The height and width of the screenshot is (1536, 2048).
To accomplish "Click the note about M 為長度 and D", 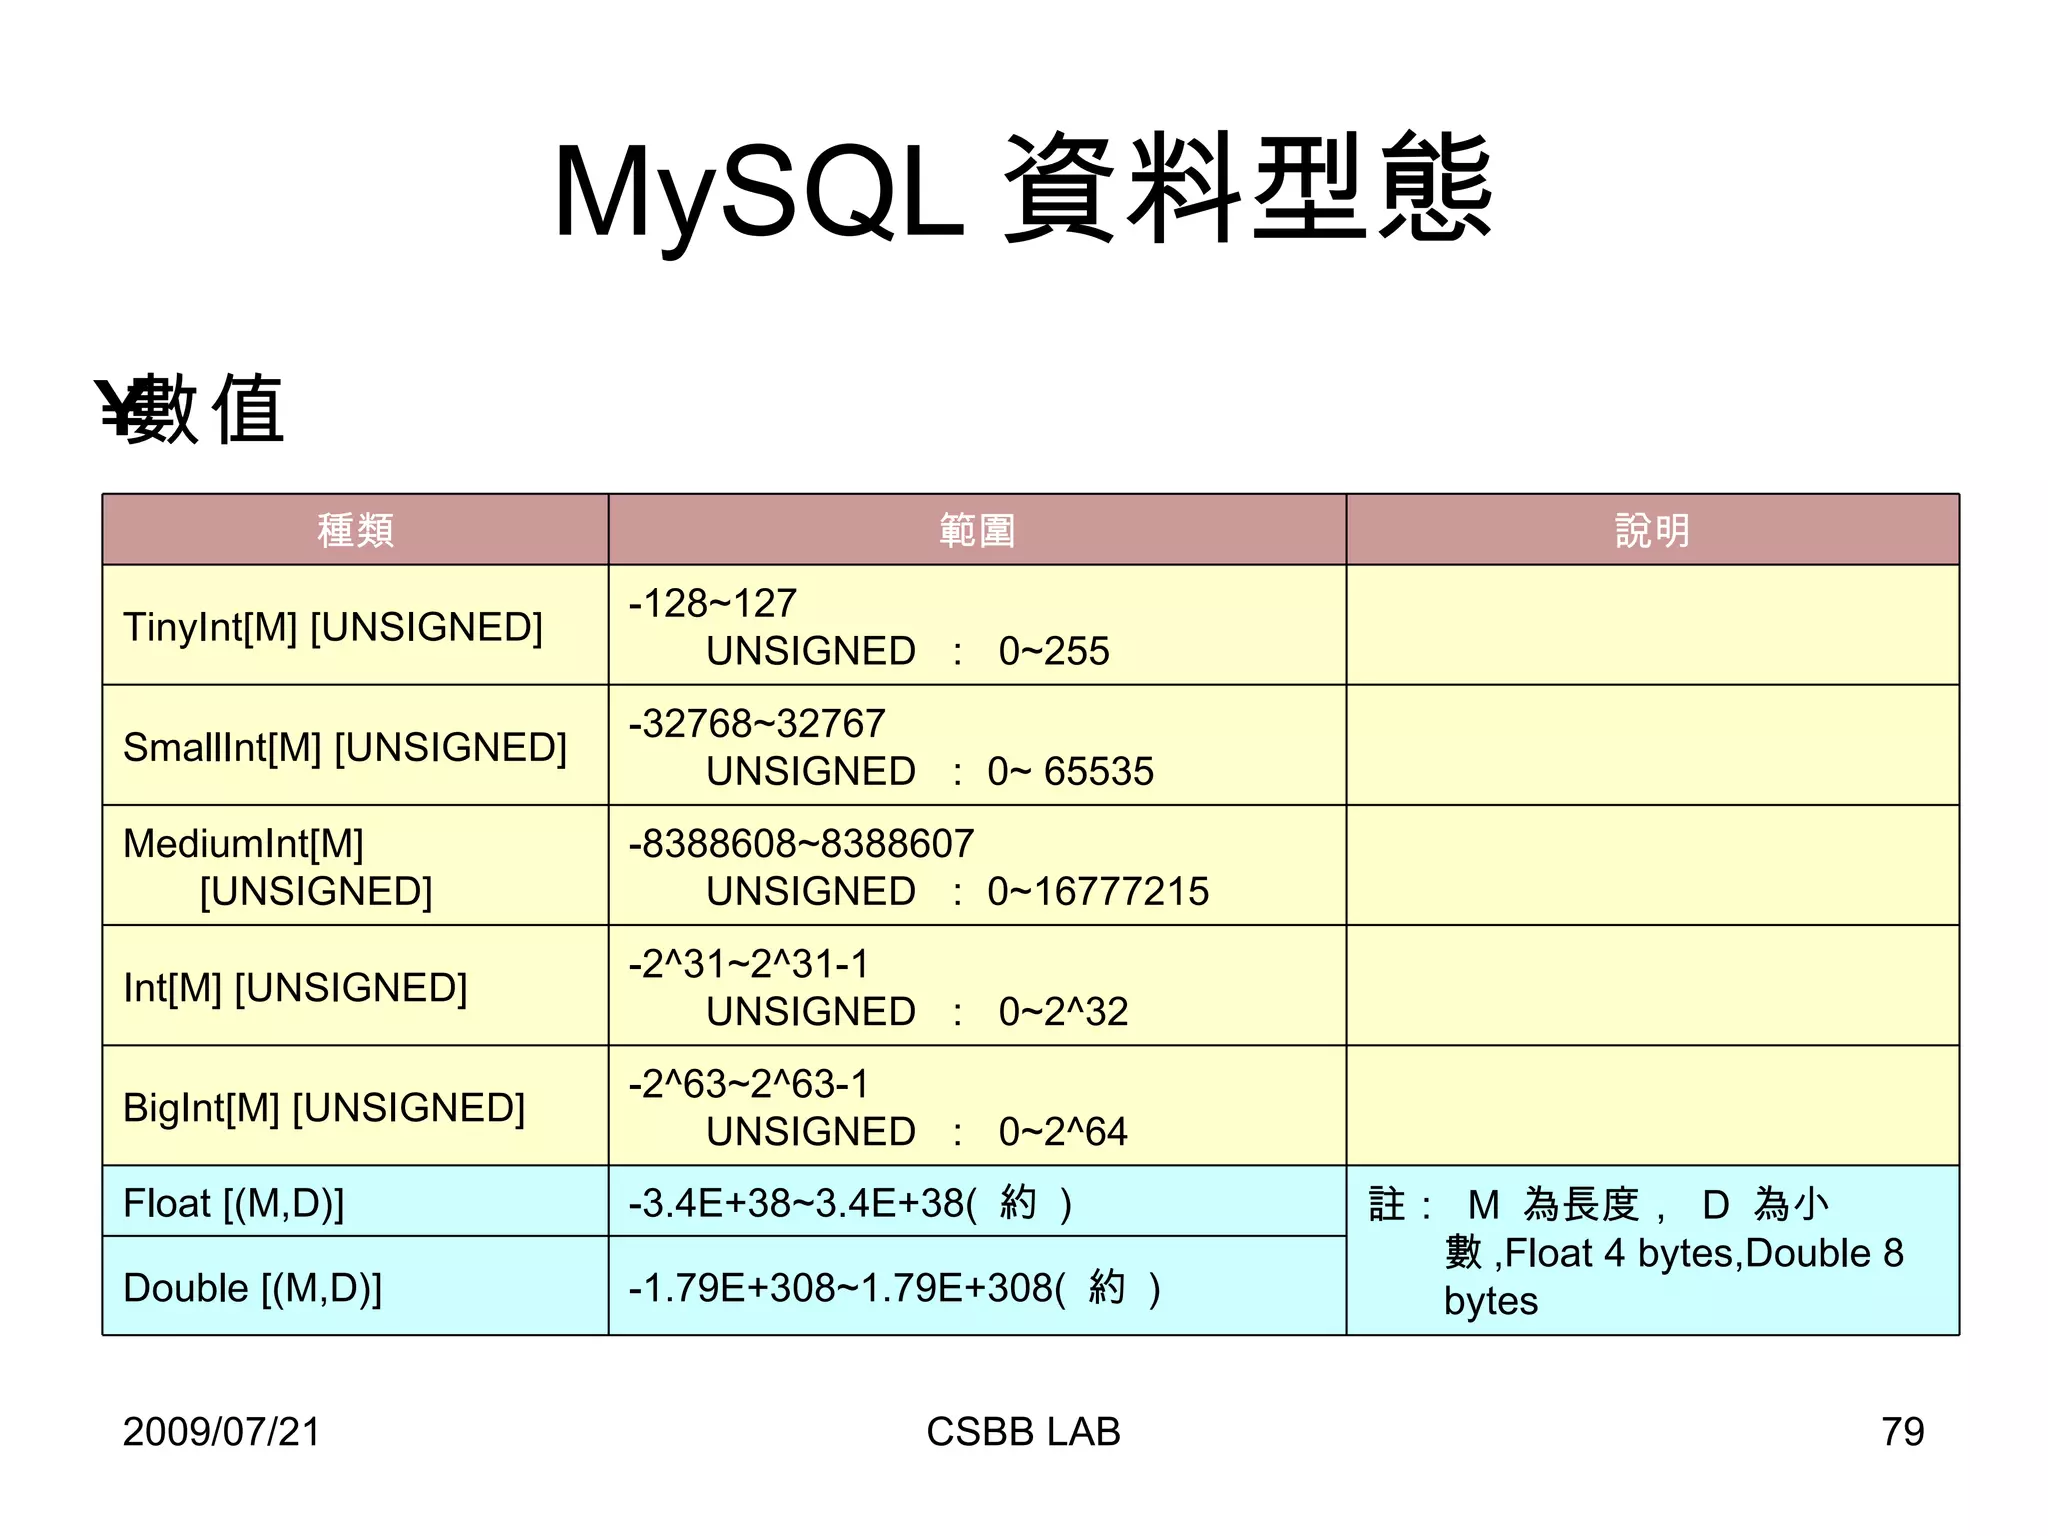I will click(1653, 1251).
